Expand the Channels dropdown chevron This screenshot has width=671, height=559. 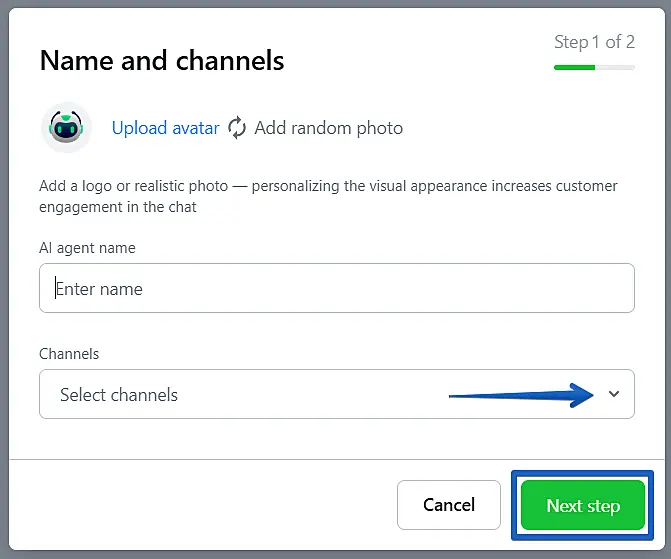point(614,394)
